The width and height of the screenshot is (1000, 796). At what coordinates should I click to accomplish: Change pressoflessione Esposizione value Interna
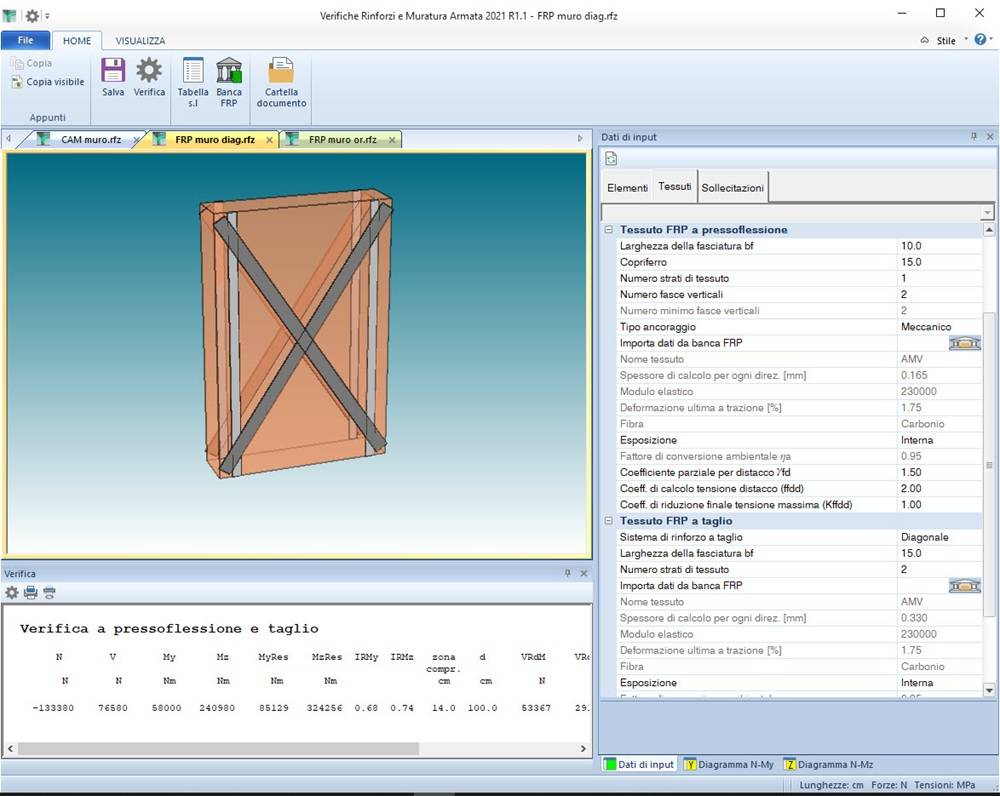click(x=939, y=440)
